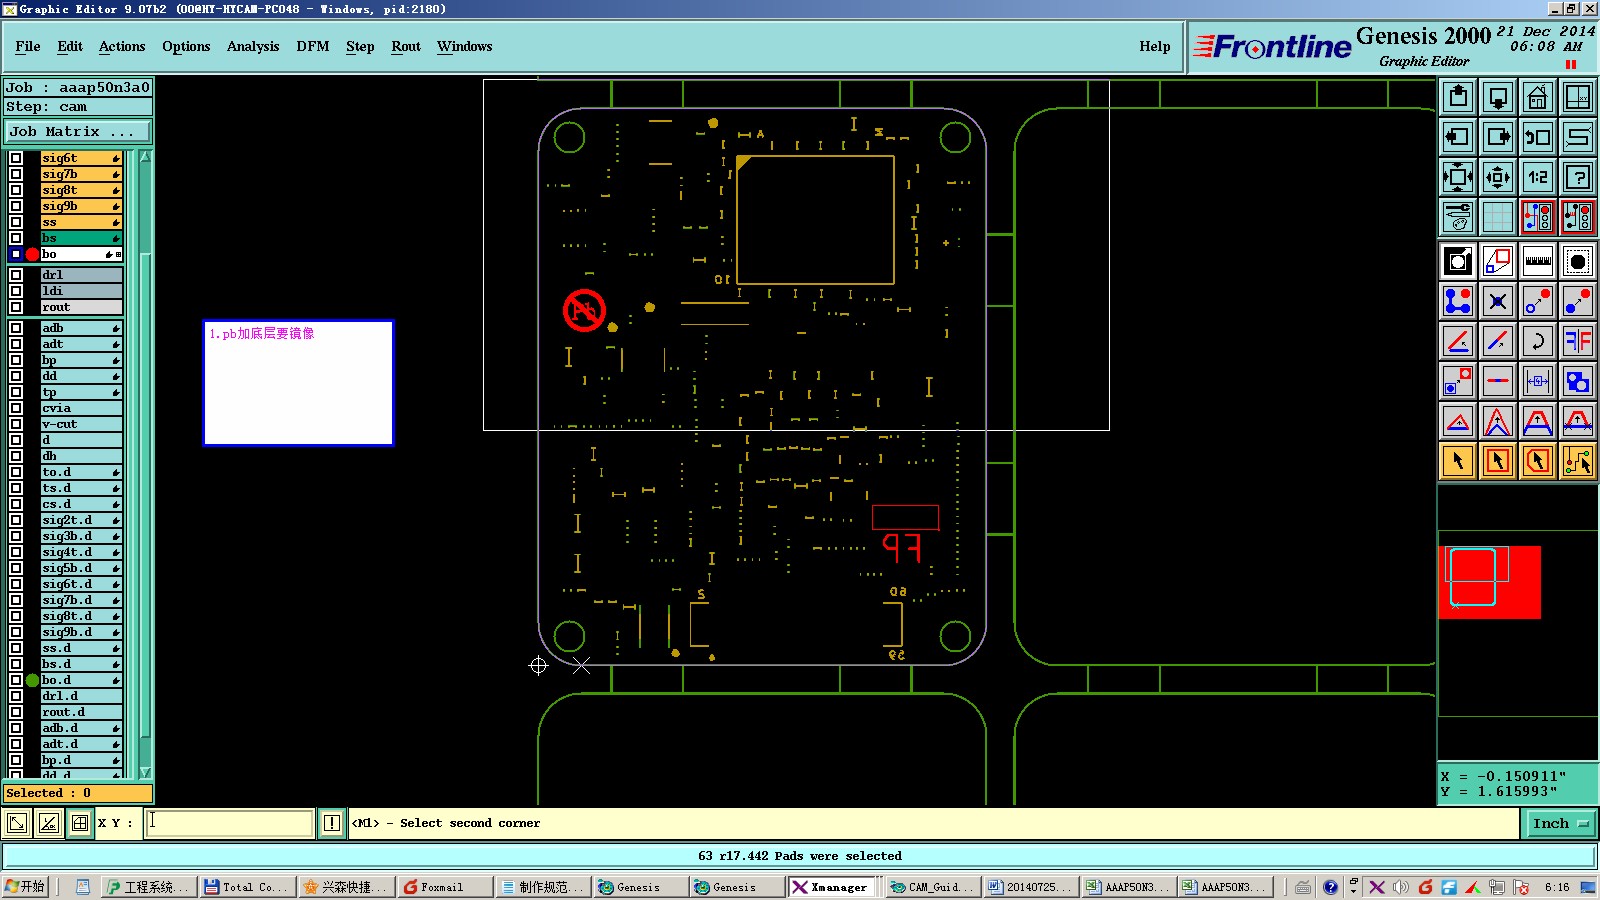The height and width of the screenshot is (900, 1600).
Task: Click the red-blue horizontal line segment icon
Action: point(1498,381)
